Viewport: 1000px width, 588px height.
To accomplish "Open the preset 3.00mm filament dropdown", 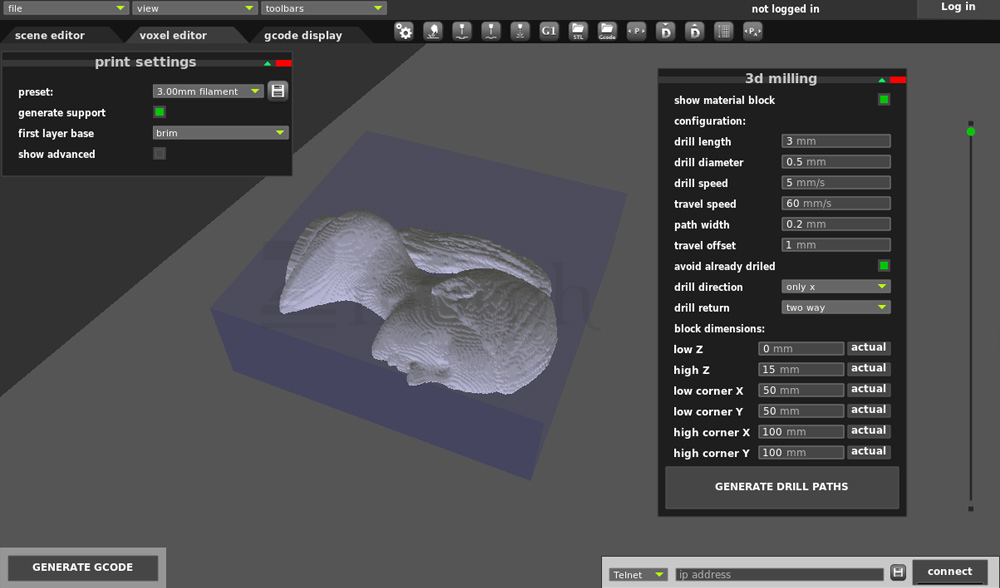I will point(208,91).
